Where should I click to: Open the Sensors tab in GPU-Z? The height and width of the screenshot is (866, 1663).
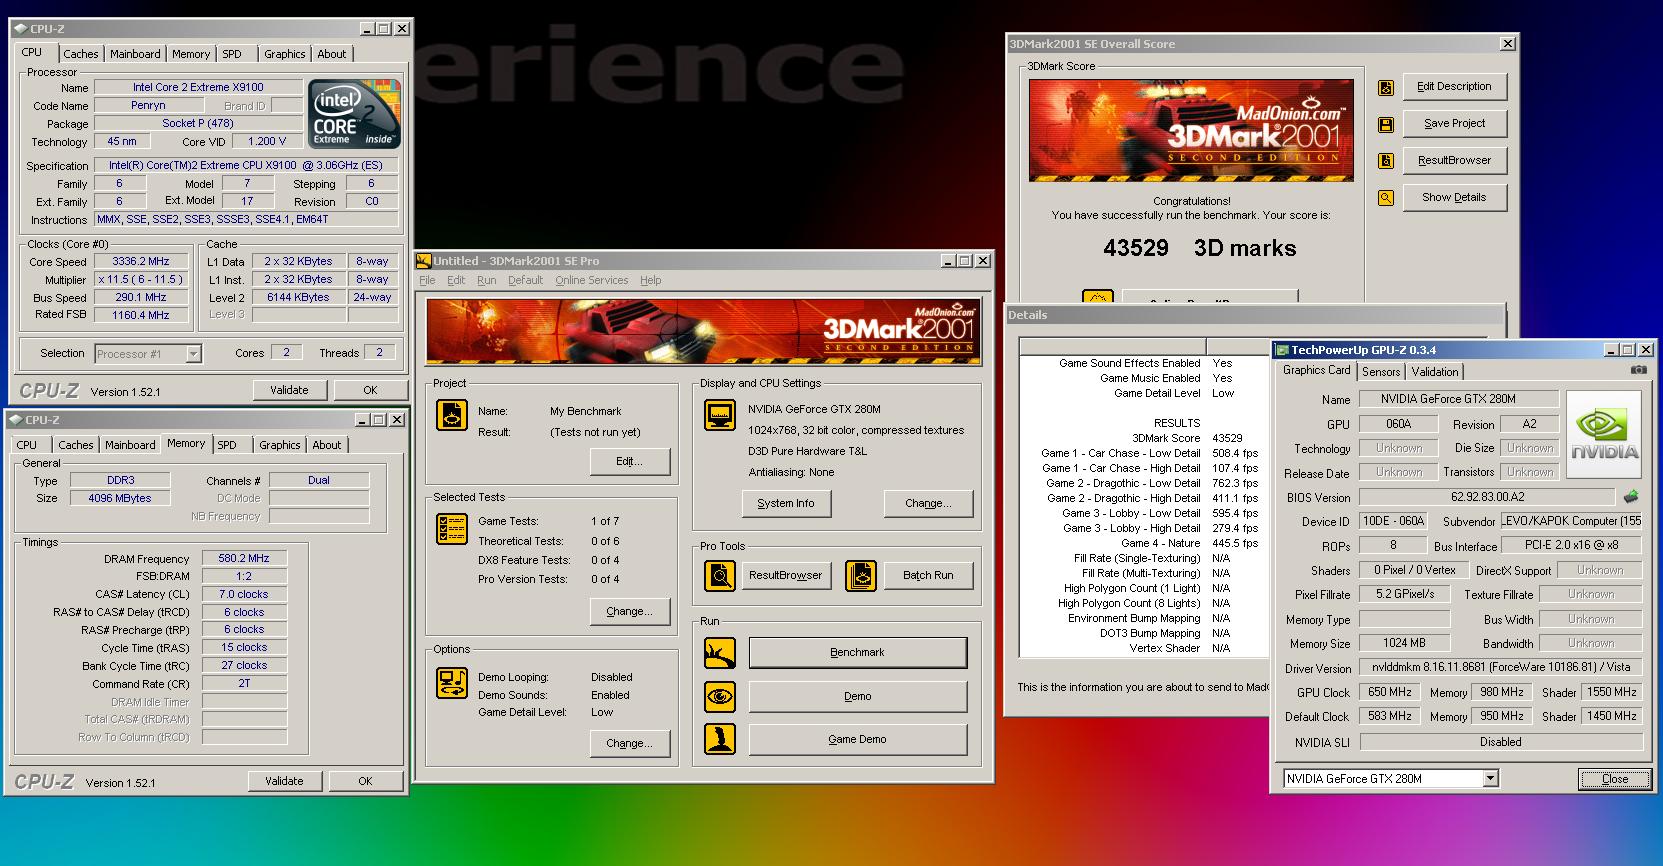tap(1381, 372)
